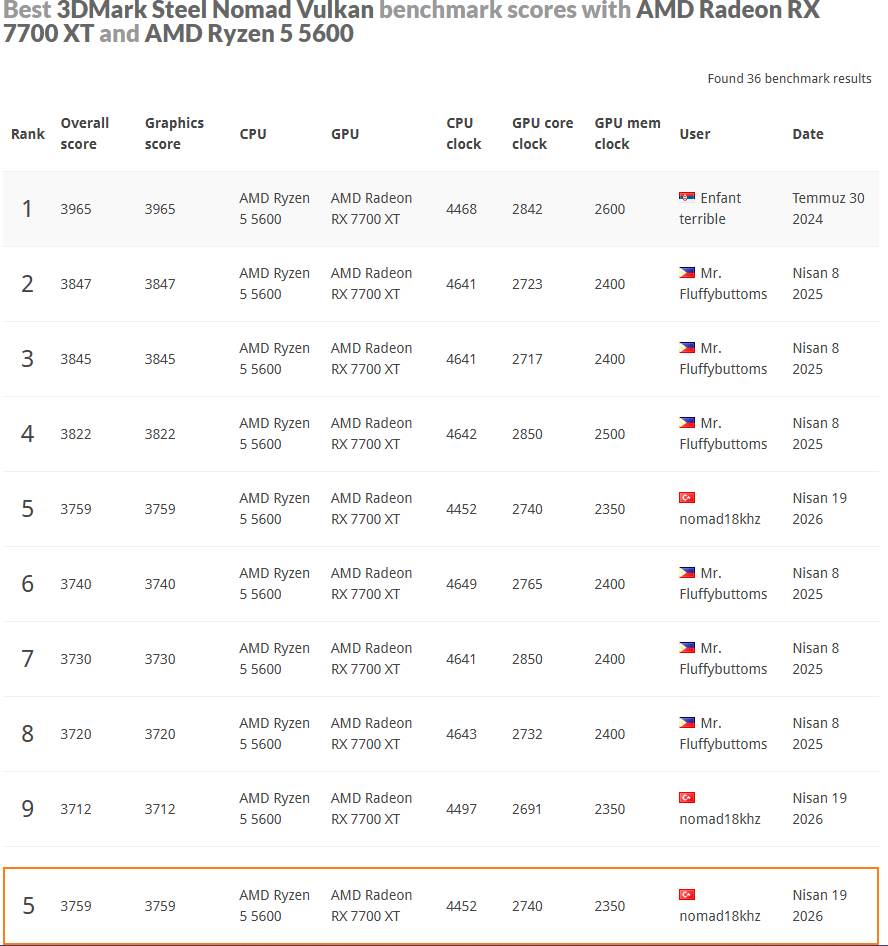Select the highlighted orange result row ranked 5
The height and width of the screenshot is (946, 888).
pos(441,906)
